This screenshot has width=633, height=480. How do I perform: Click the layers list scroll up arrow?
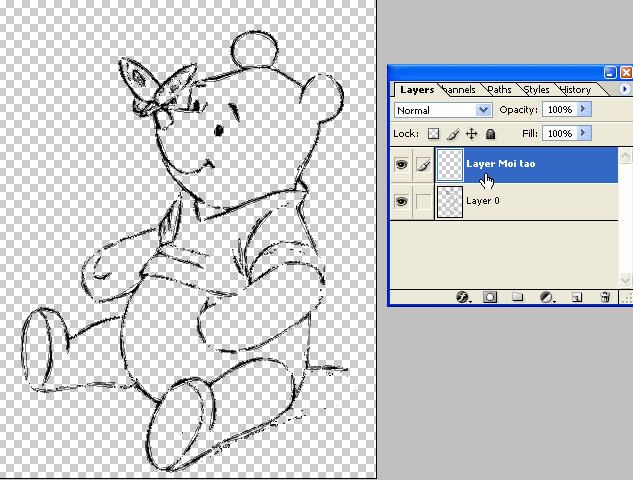click(625, 156)
